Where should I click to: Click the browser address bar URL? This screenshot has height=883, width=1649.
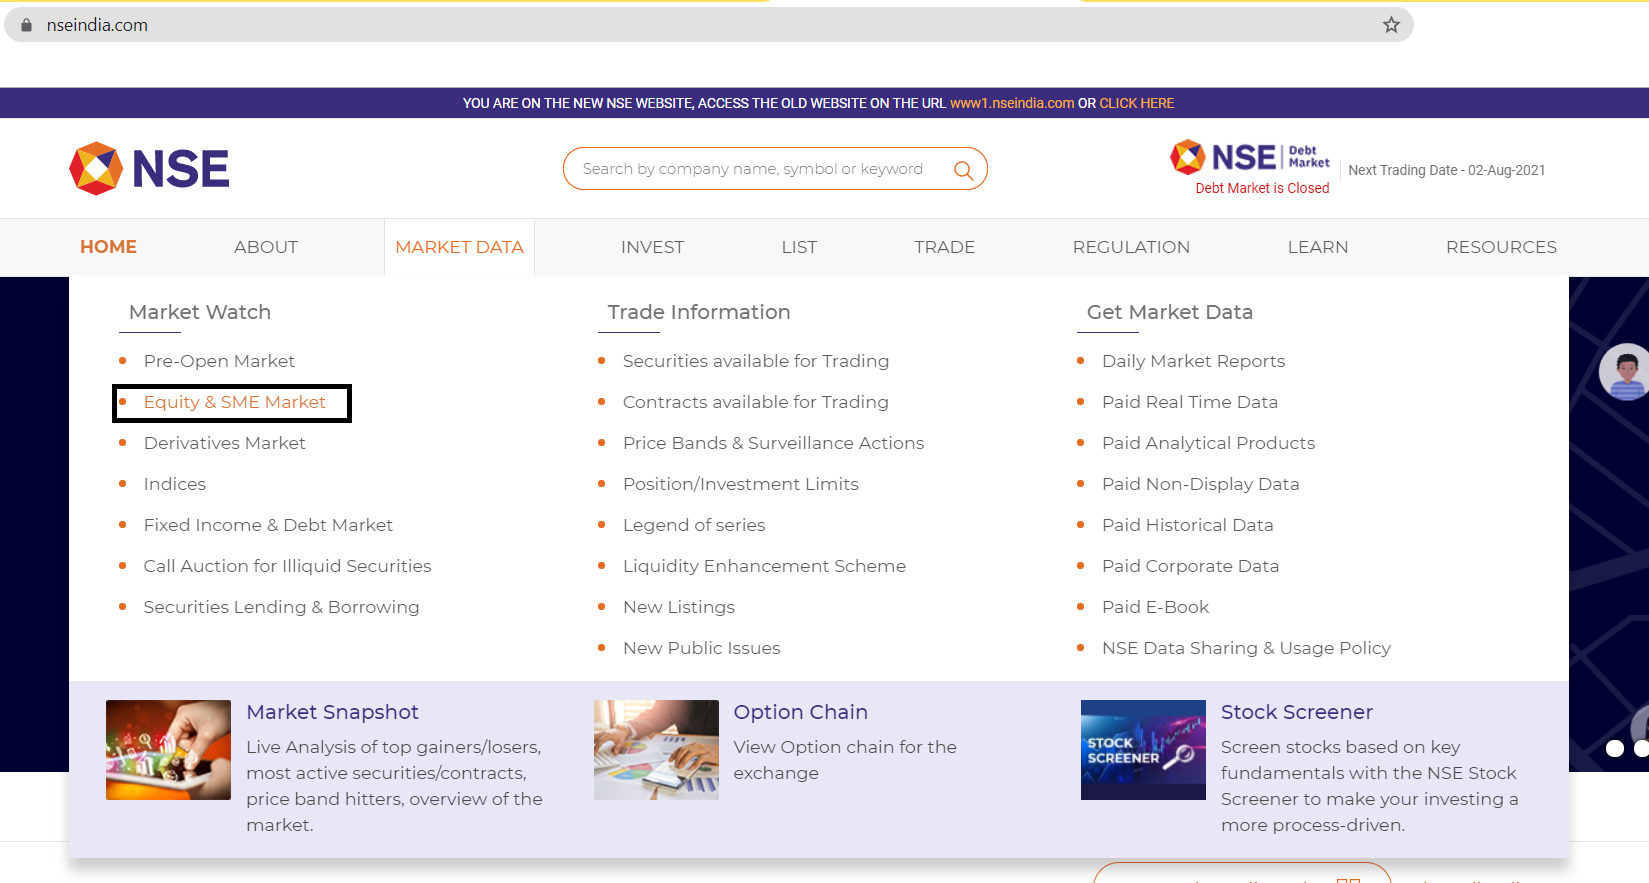tap(97, 25)
